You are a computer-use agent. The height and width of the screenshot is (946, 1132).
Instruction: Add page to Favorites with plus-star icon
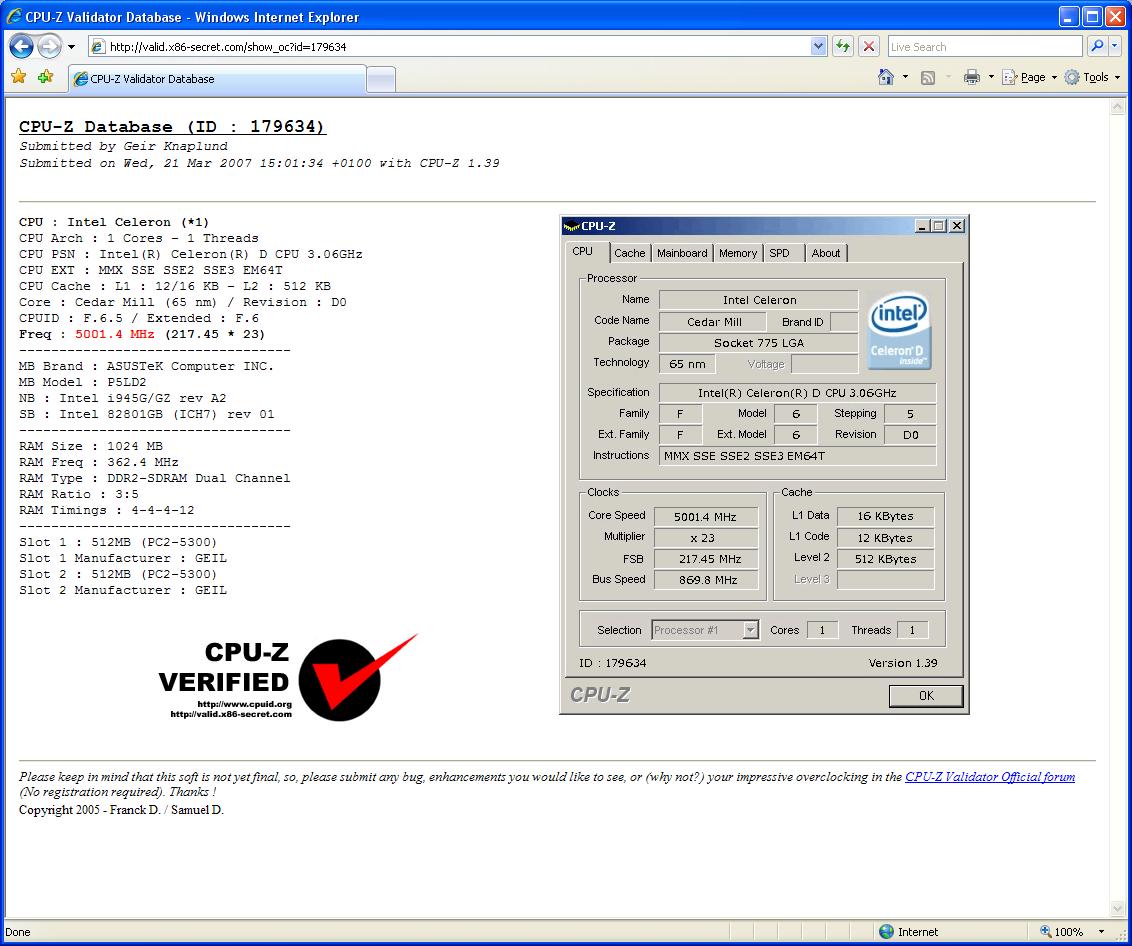(45, 77)
